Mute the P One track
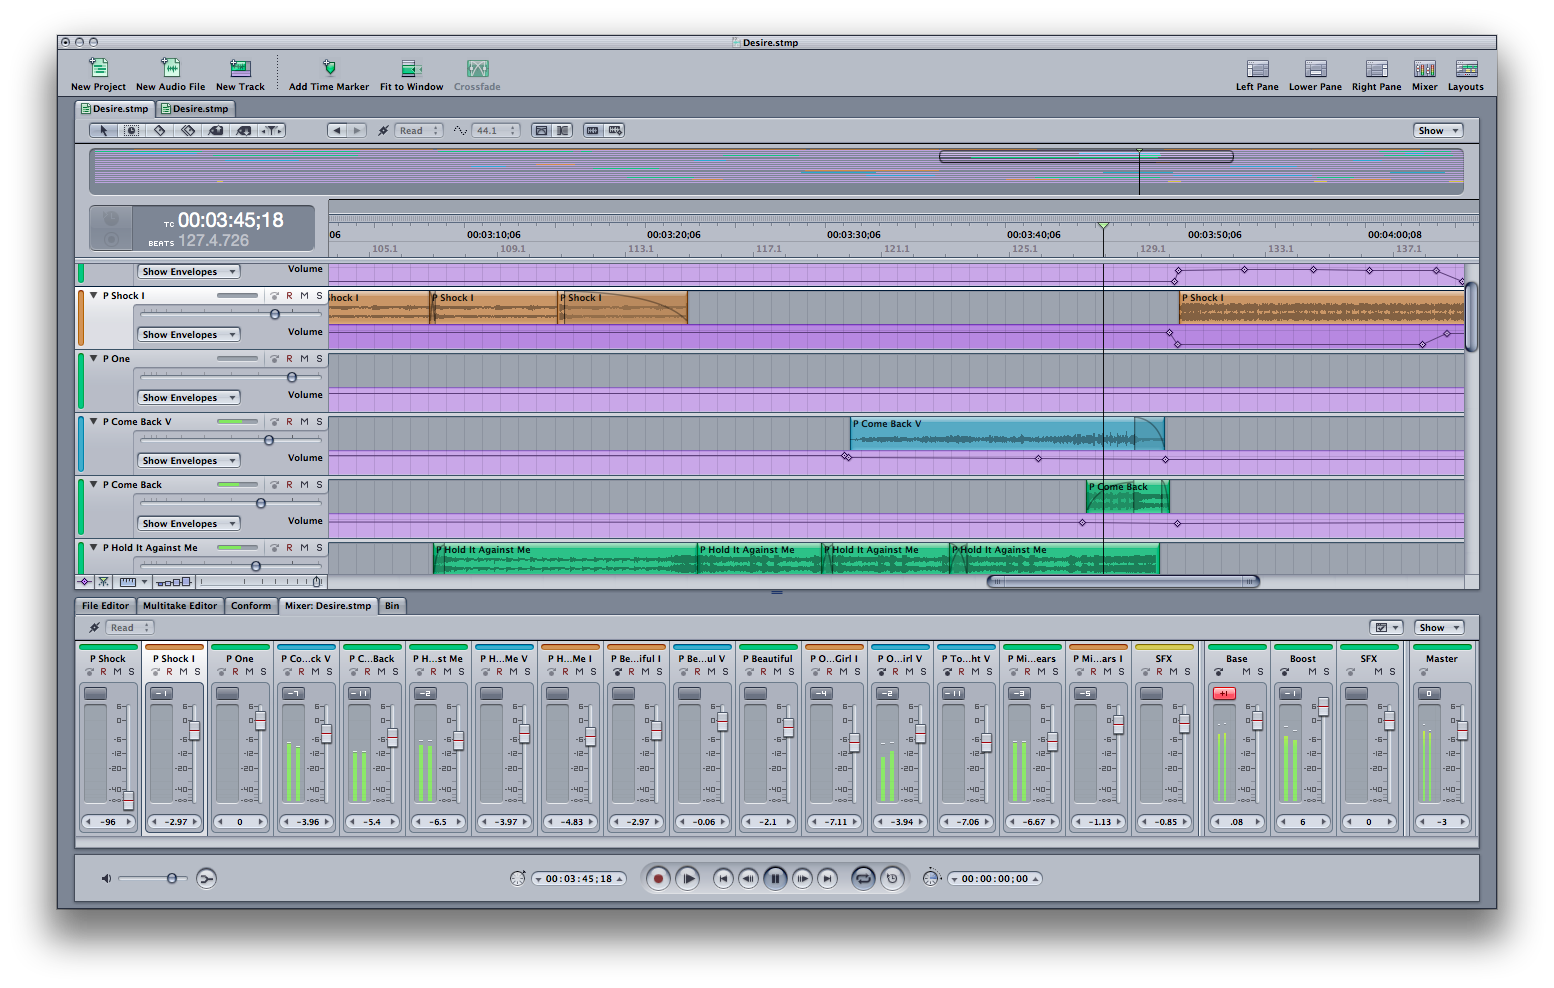This screenshot has width=1554, height=988. [305, 359]
